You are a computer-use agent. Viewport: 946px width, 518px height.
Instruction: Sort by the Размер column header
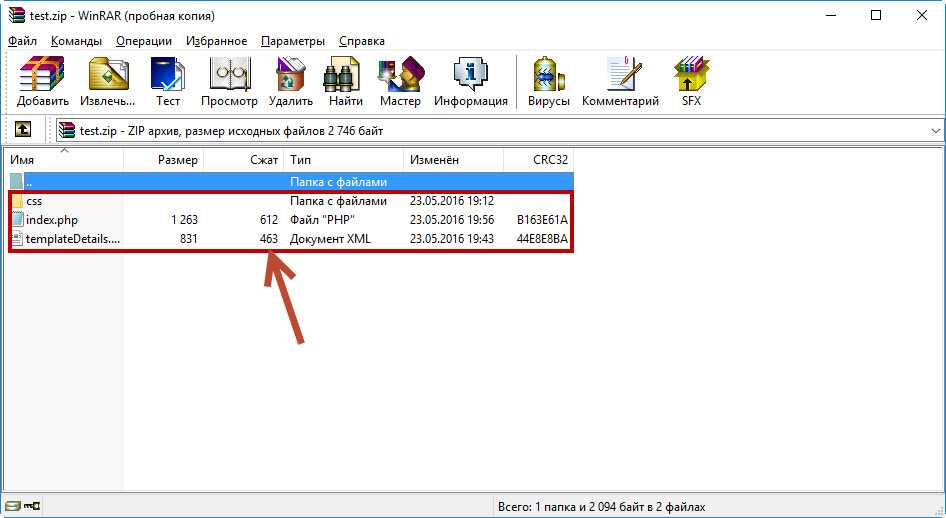(x=165, y=160)
